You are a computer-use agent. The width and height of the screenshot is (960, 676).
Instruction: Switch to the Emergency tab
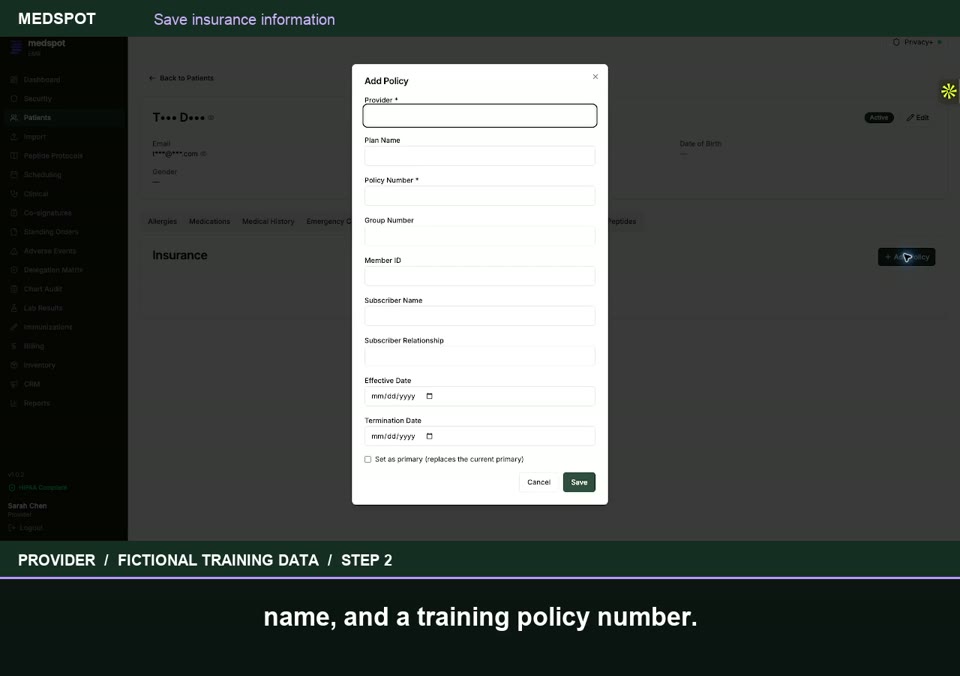329,221
